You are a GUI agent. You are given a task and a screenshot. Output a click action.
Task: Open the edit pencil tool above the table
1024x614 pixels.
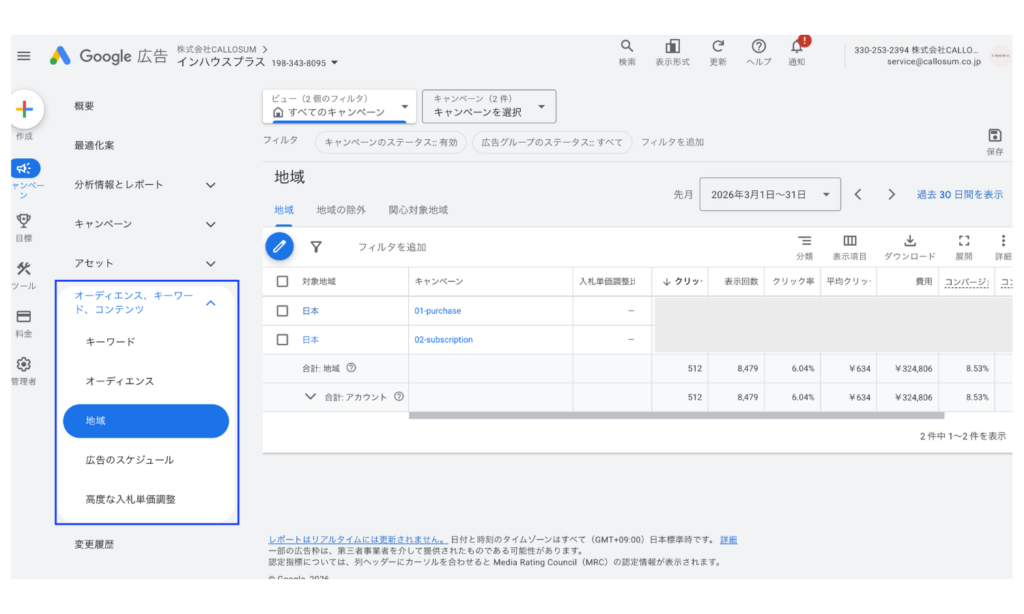[279, 246]
